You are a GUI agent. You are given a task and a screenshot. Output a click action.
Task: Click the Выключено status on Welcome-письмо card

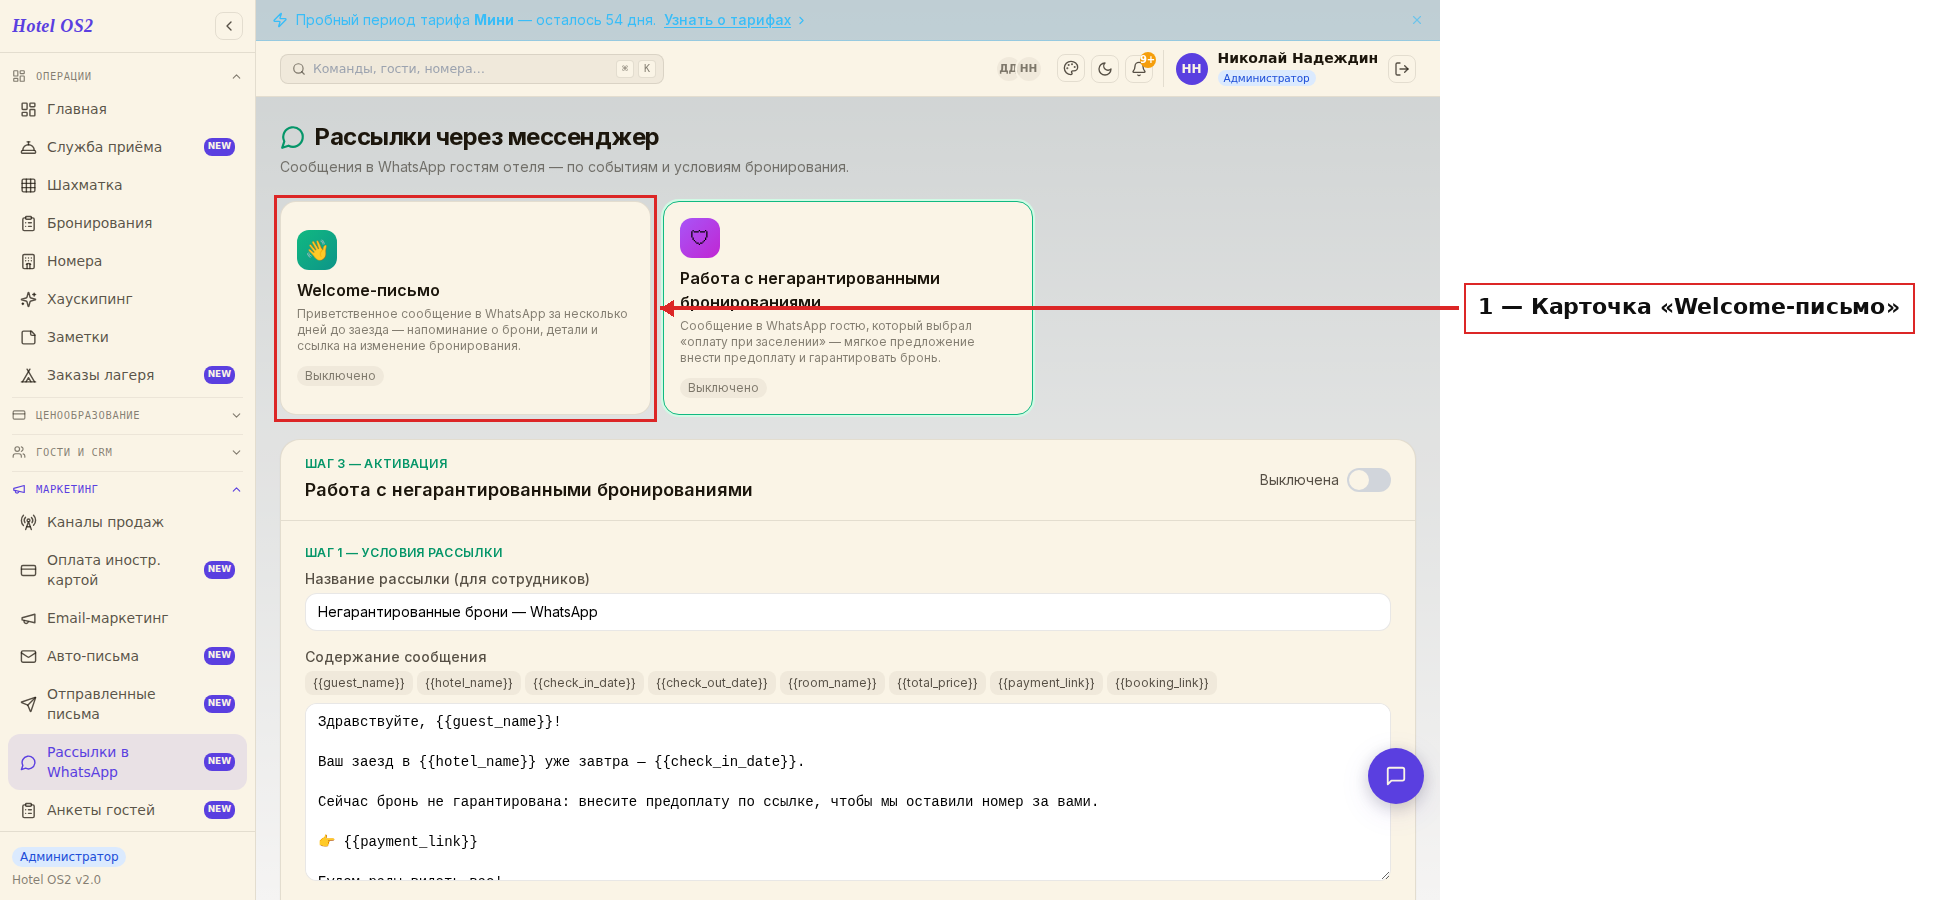[x=340, y=376]
